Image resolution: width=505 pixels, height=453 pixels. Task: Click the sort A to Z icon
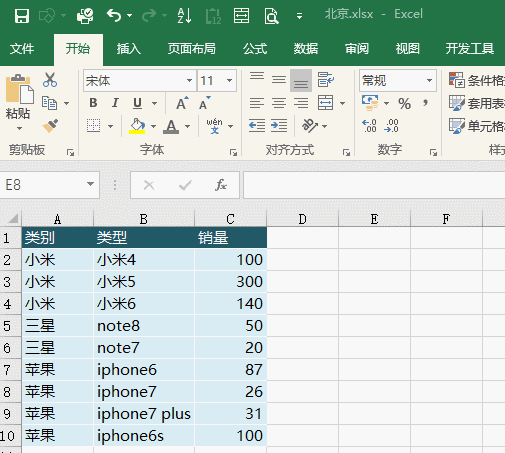point(184,15)
